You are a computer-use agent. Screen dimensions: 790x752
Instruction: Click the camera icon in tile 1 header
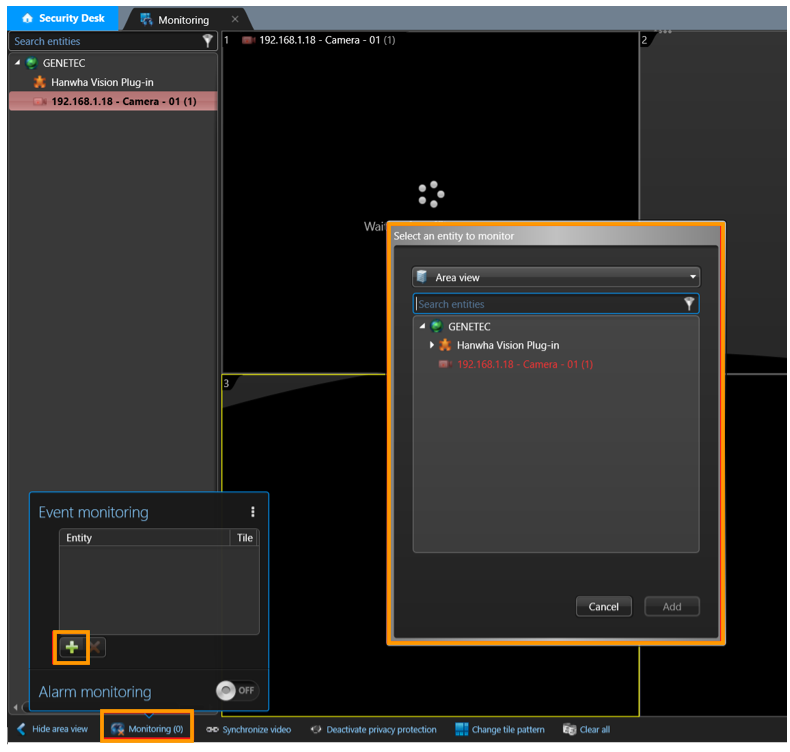(x=249, y=40)
